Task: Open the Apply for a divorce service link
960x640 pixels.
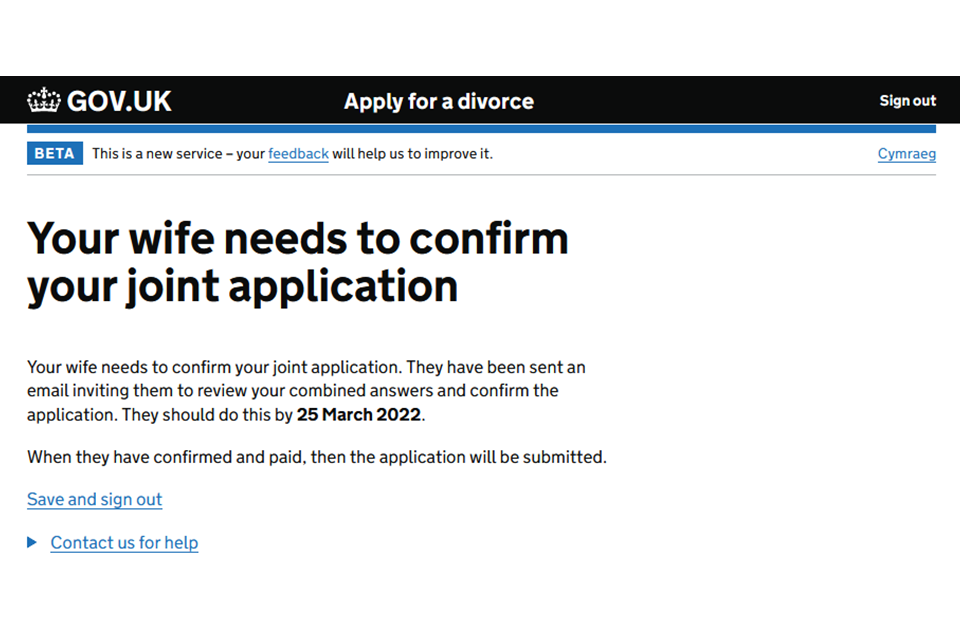Action: click(x=438, y=101)
